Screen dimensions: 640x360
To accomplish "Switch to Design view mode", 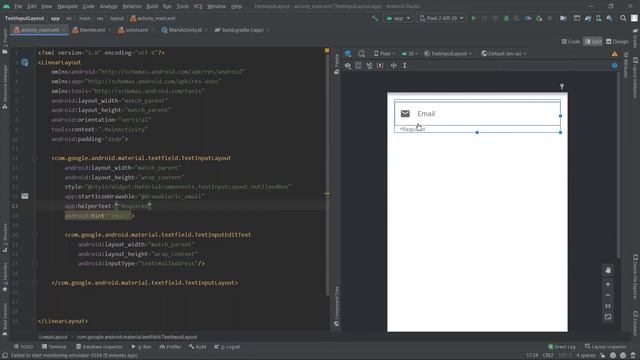I will 617,42.
